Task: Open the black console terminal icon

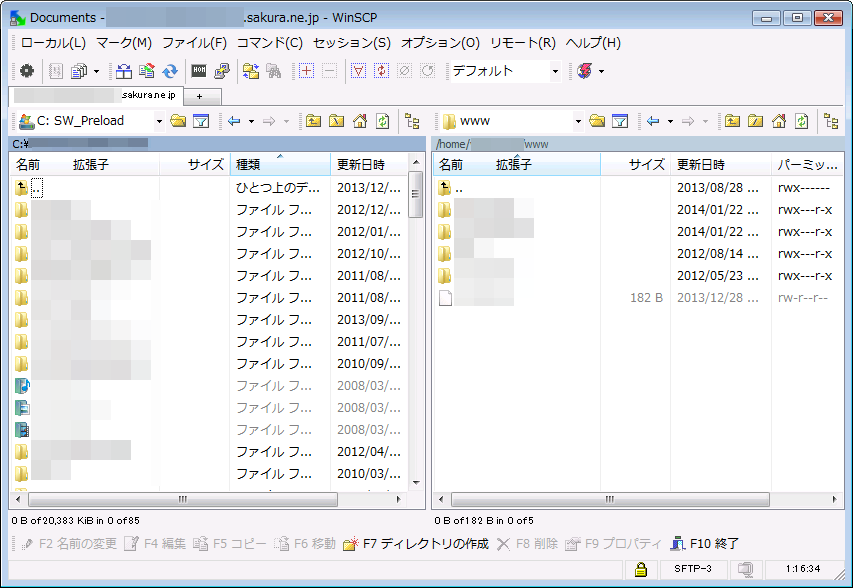Action: pyautogui.click(x=199, y=71)
